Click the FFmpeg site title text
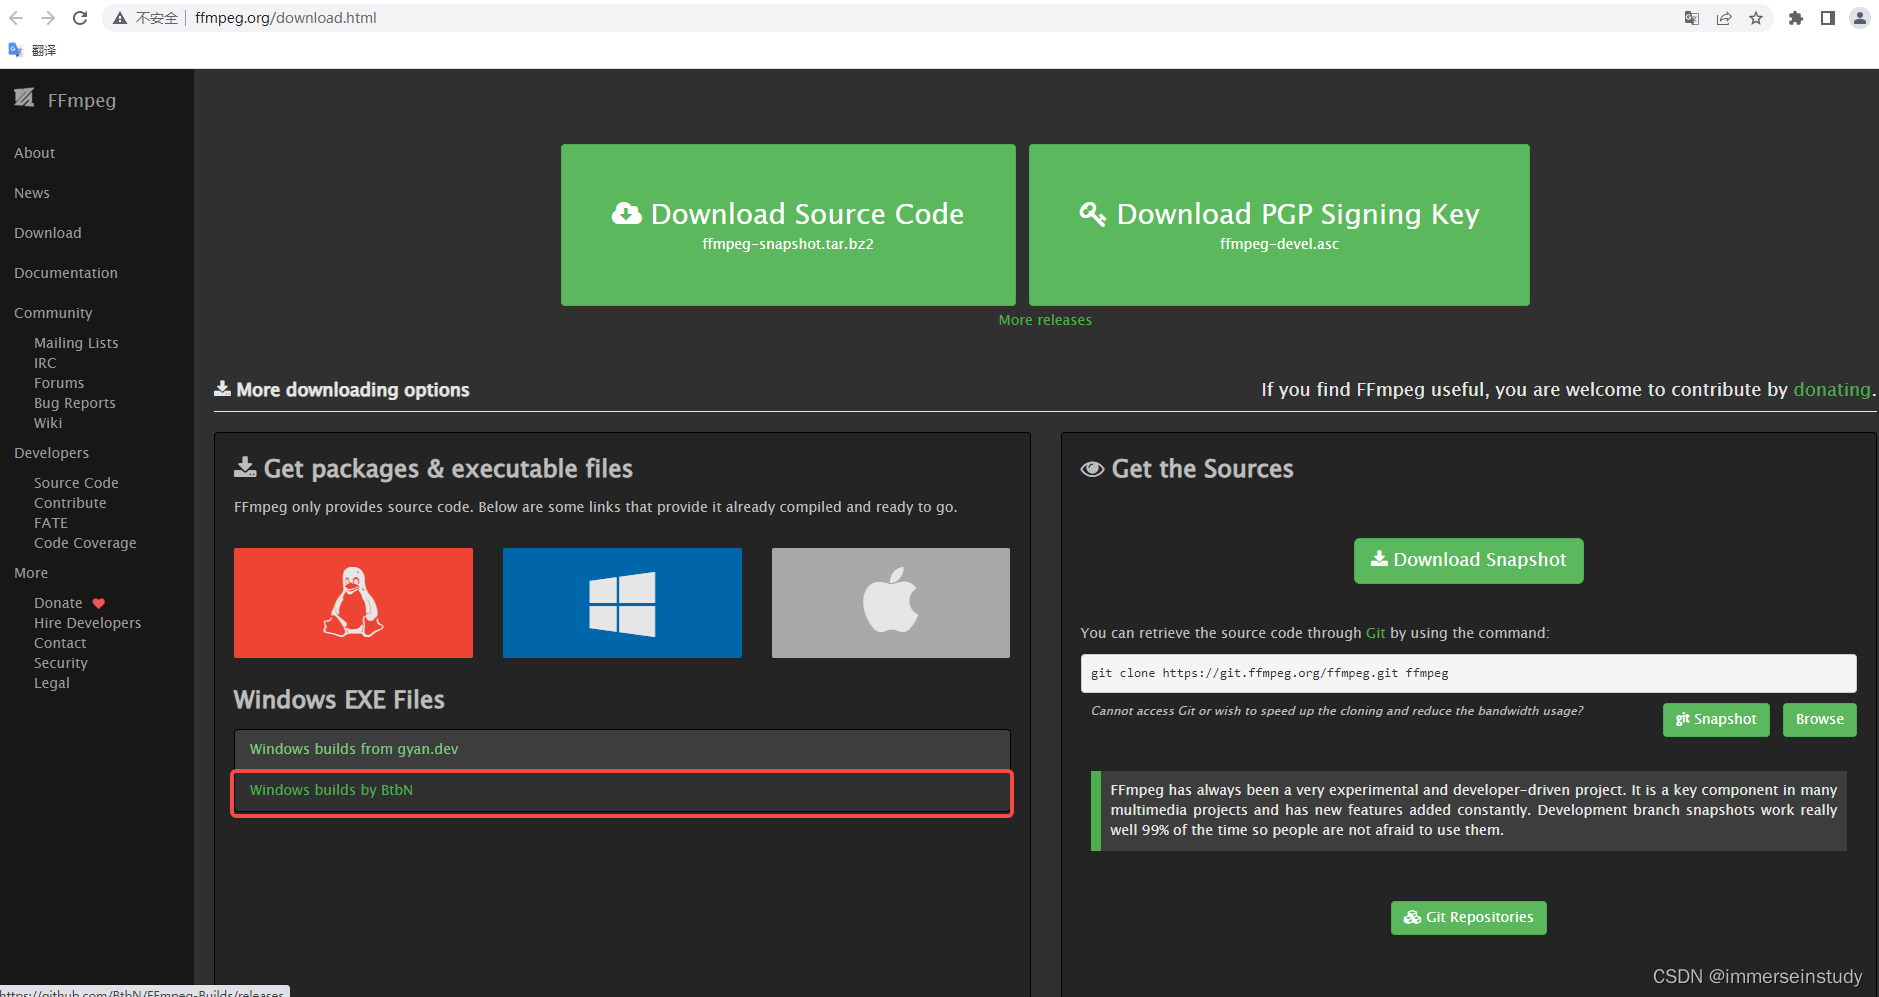Screen dimensions: 1879x997 click(82, 100)
